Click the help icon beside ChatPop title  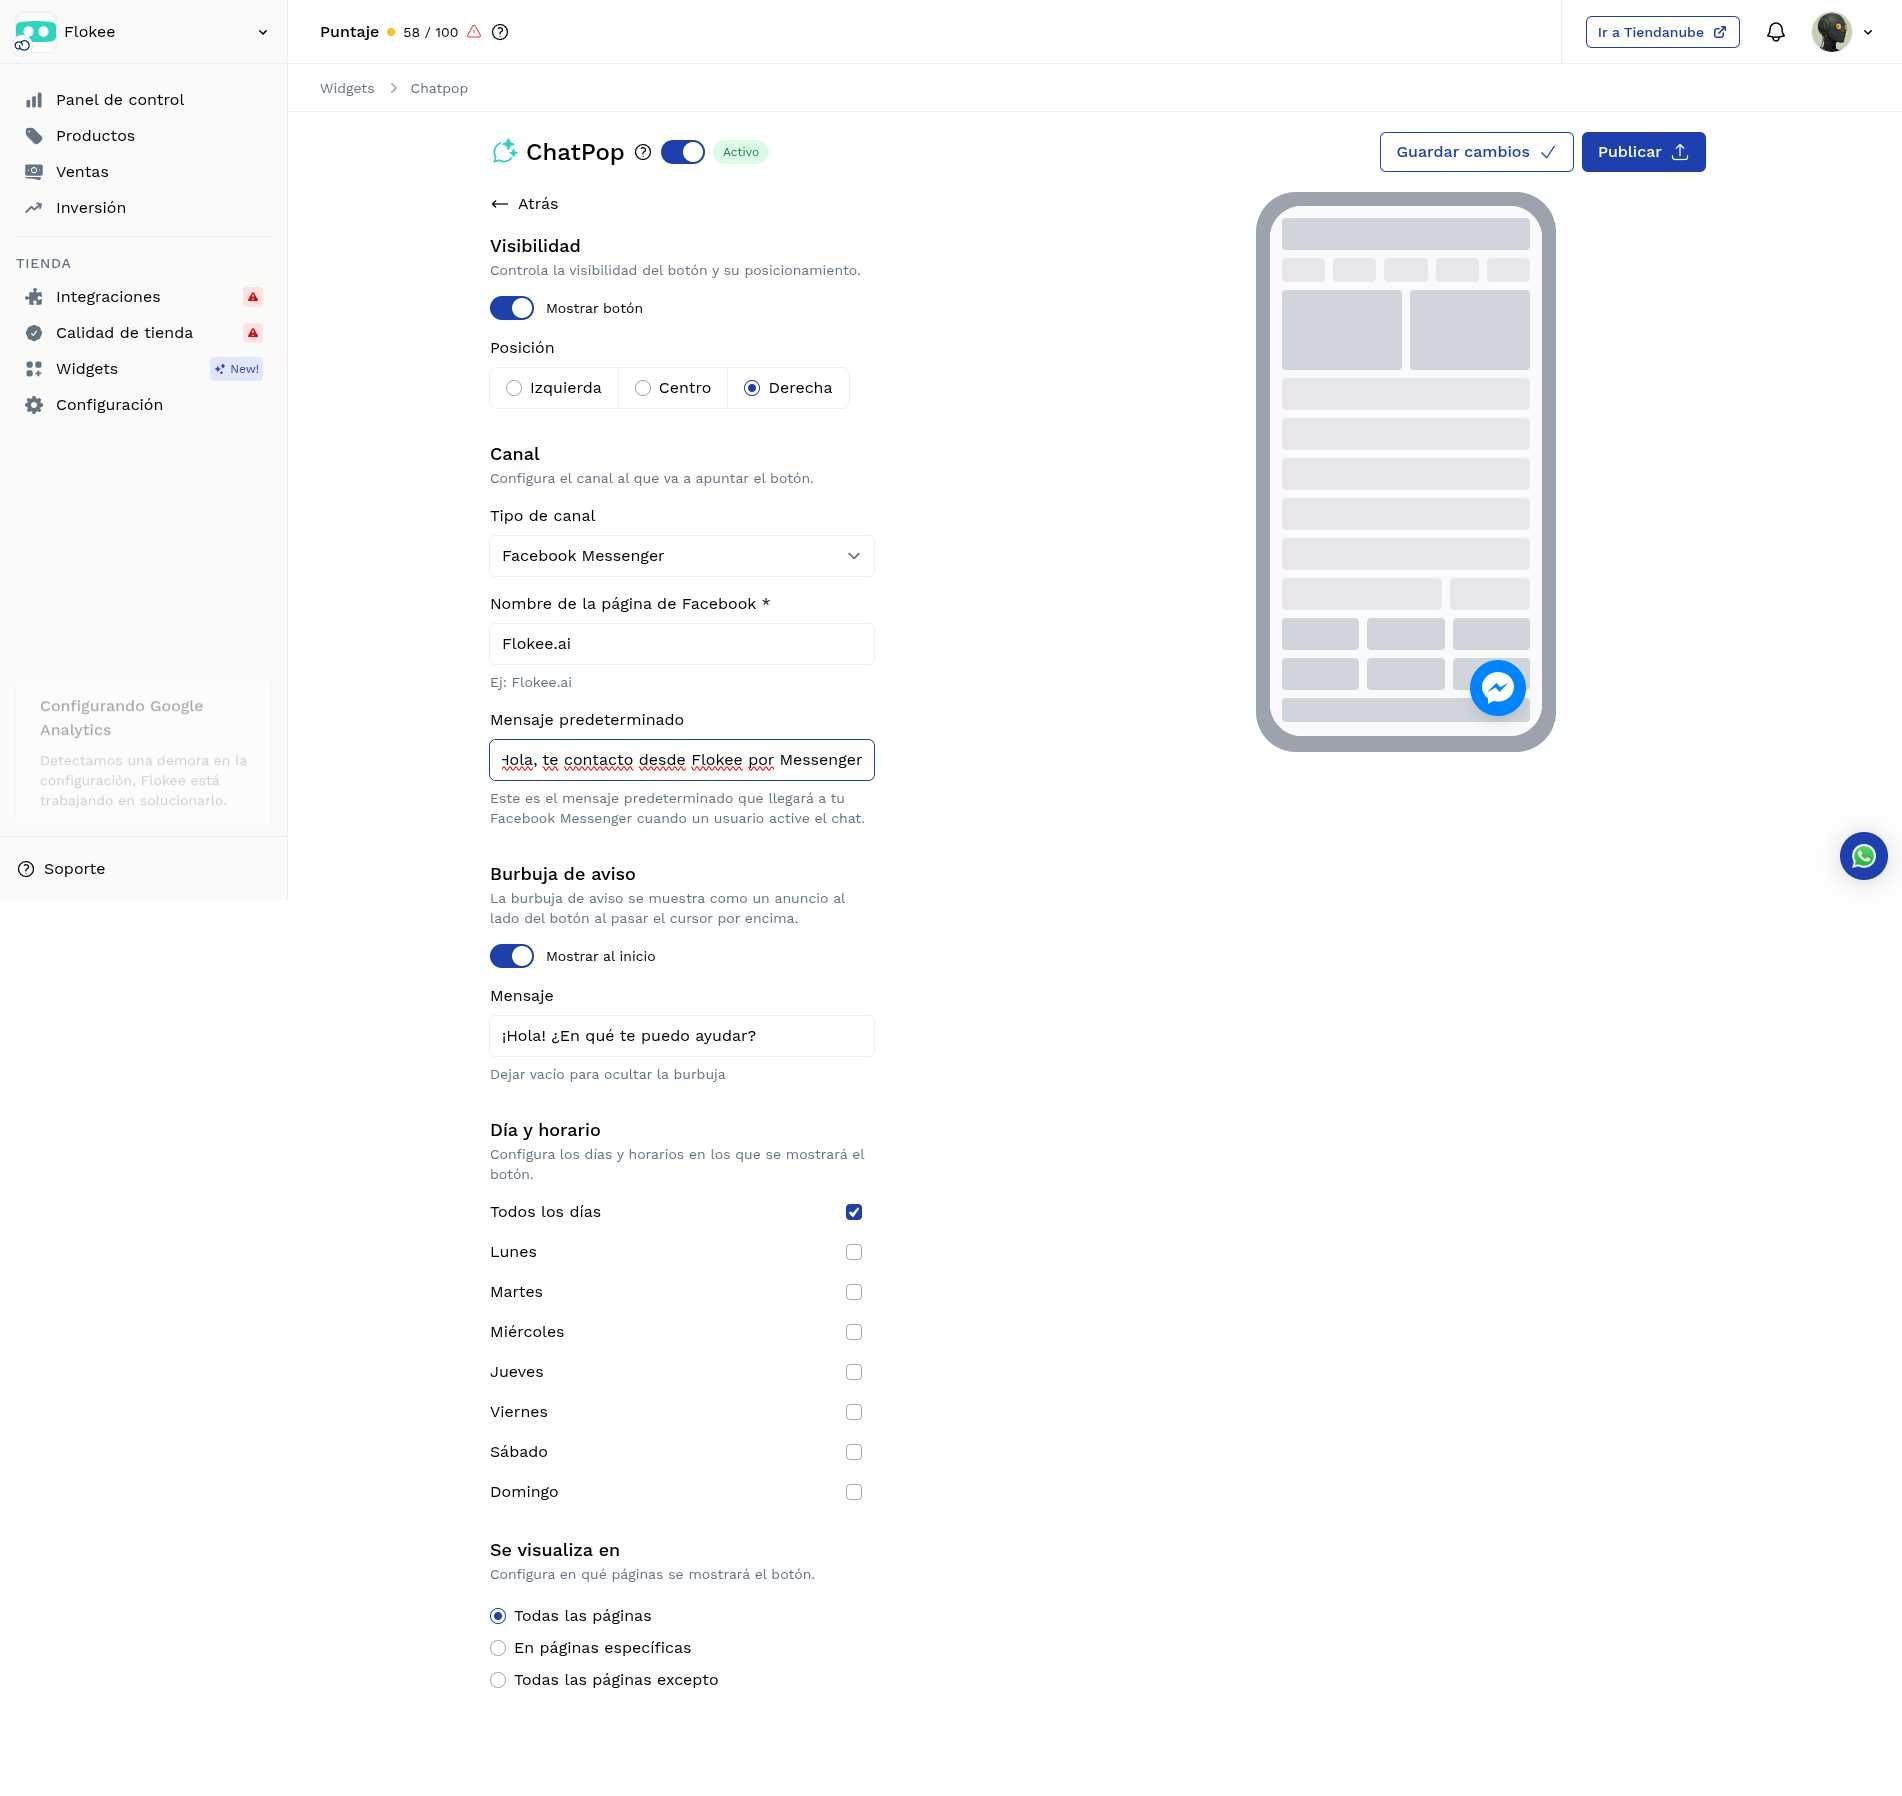point(643,152)
